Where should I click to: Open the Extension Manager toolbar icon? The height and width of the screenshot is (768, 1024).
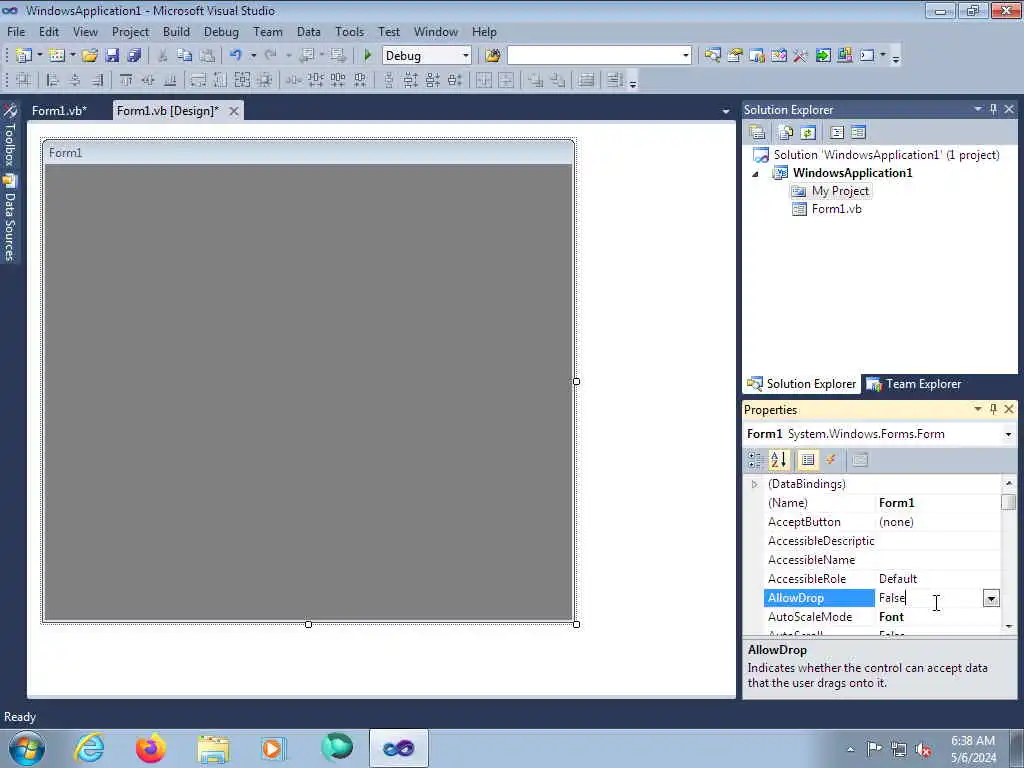click(844, 56)
